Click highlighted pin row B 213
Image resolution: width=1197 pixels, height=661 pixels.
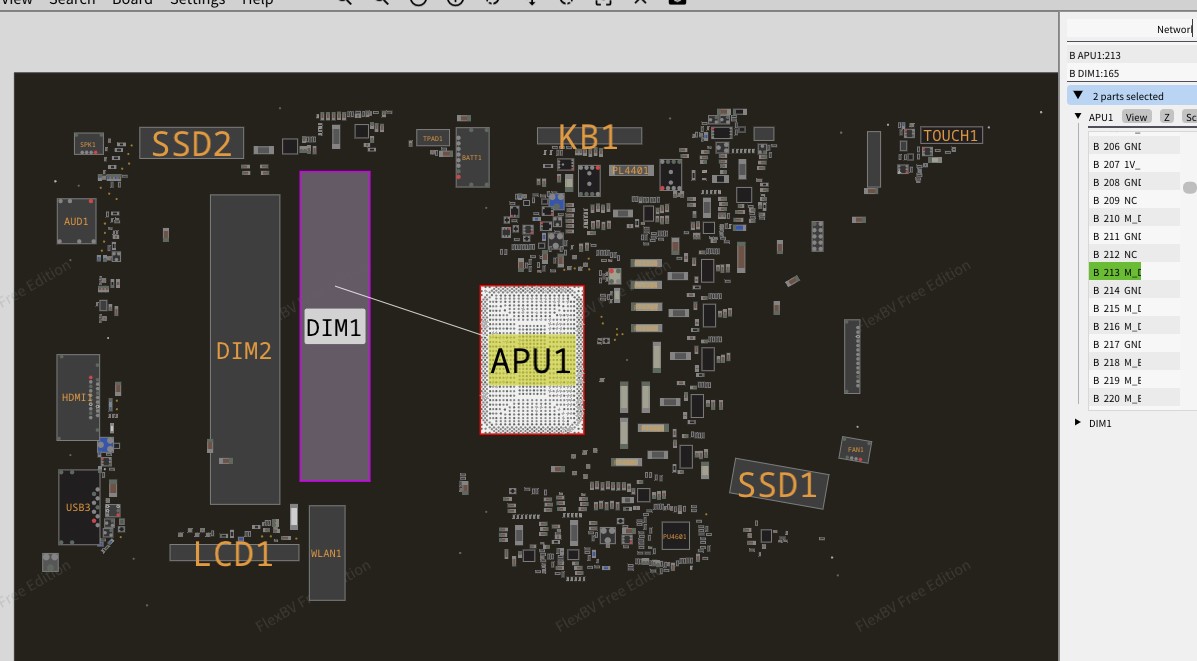1115,272
